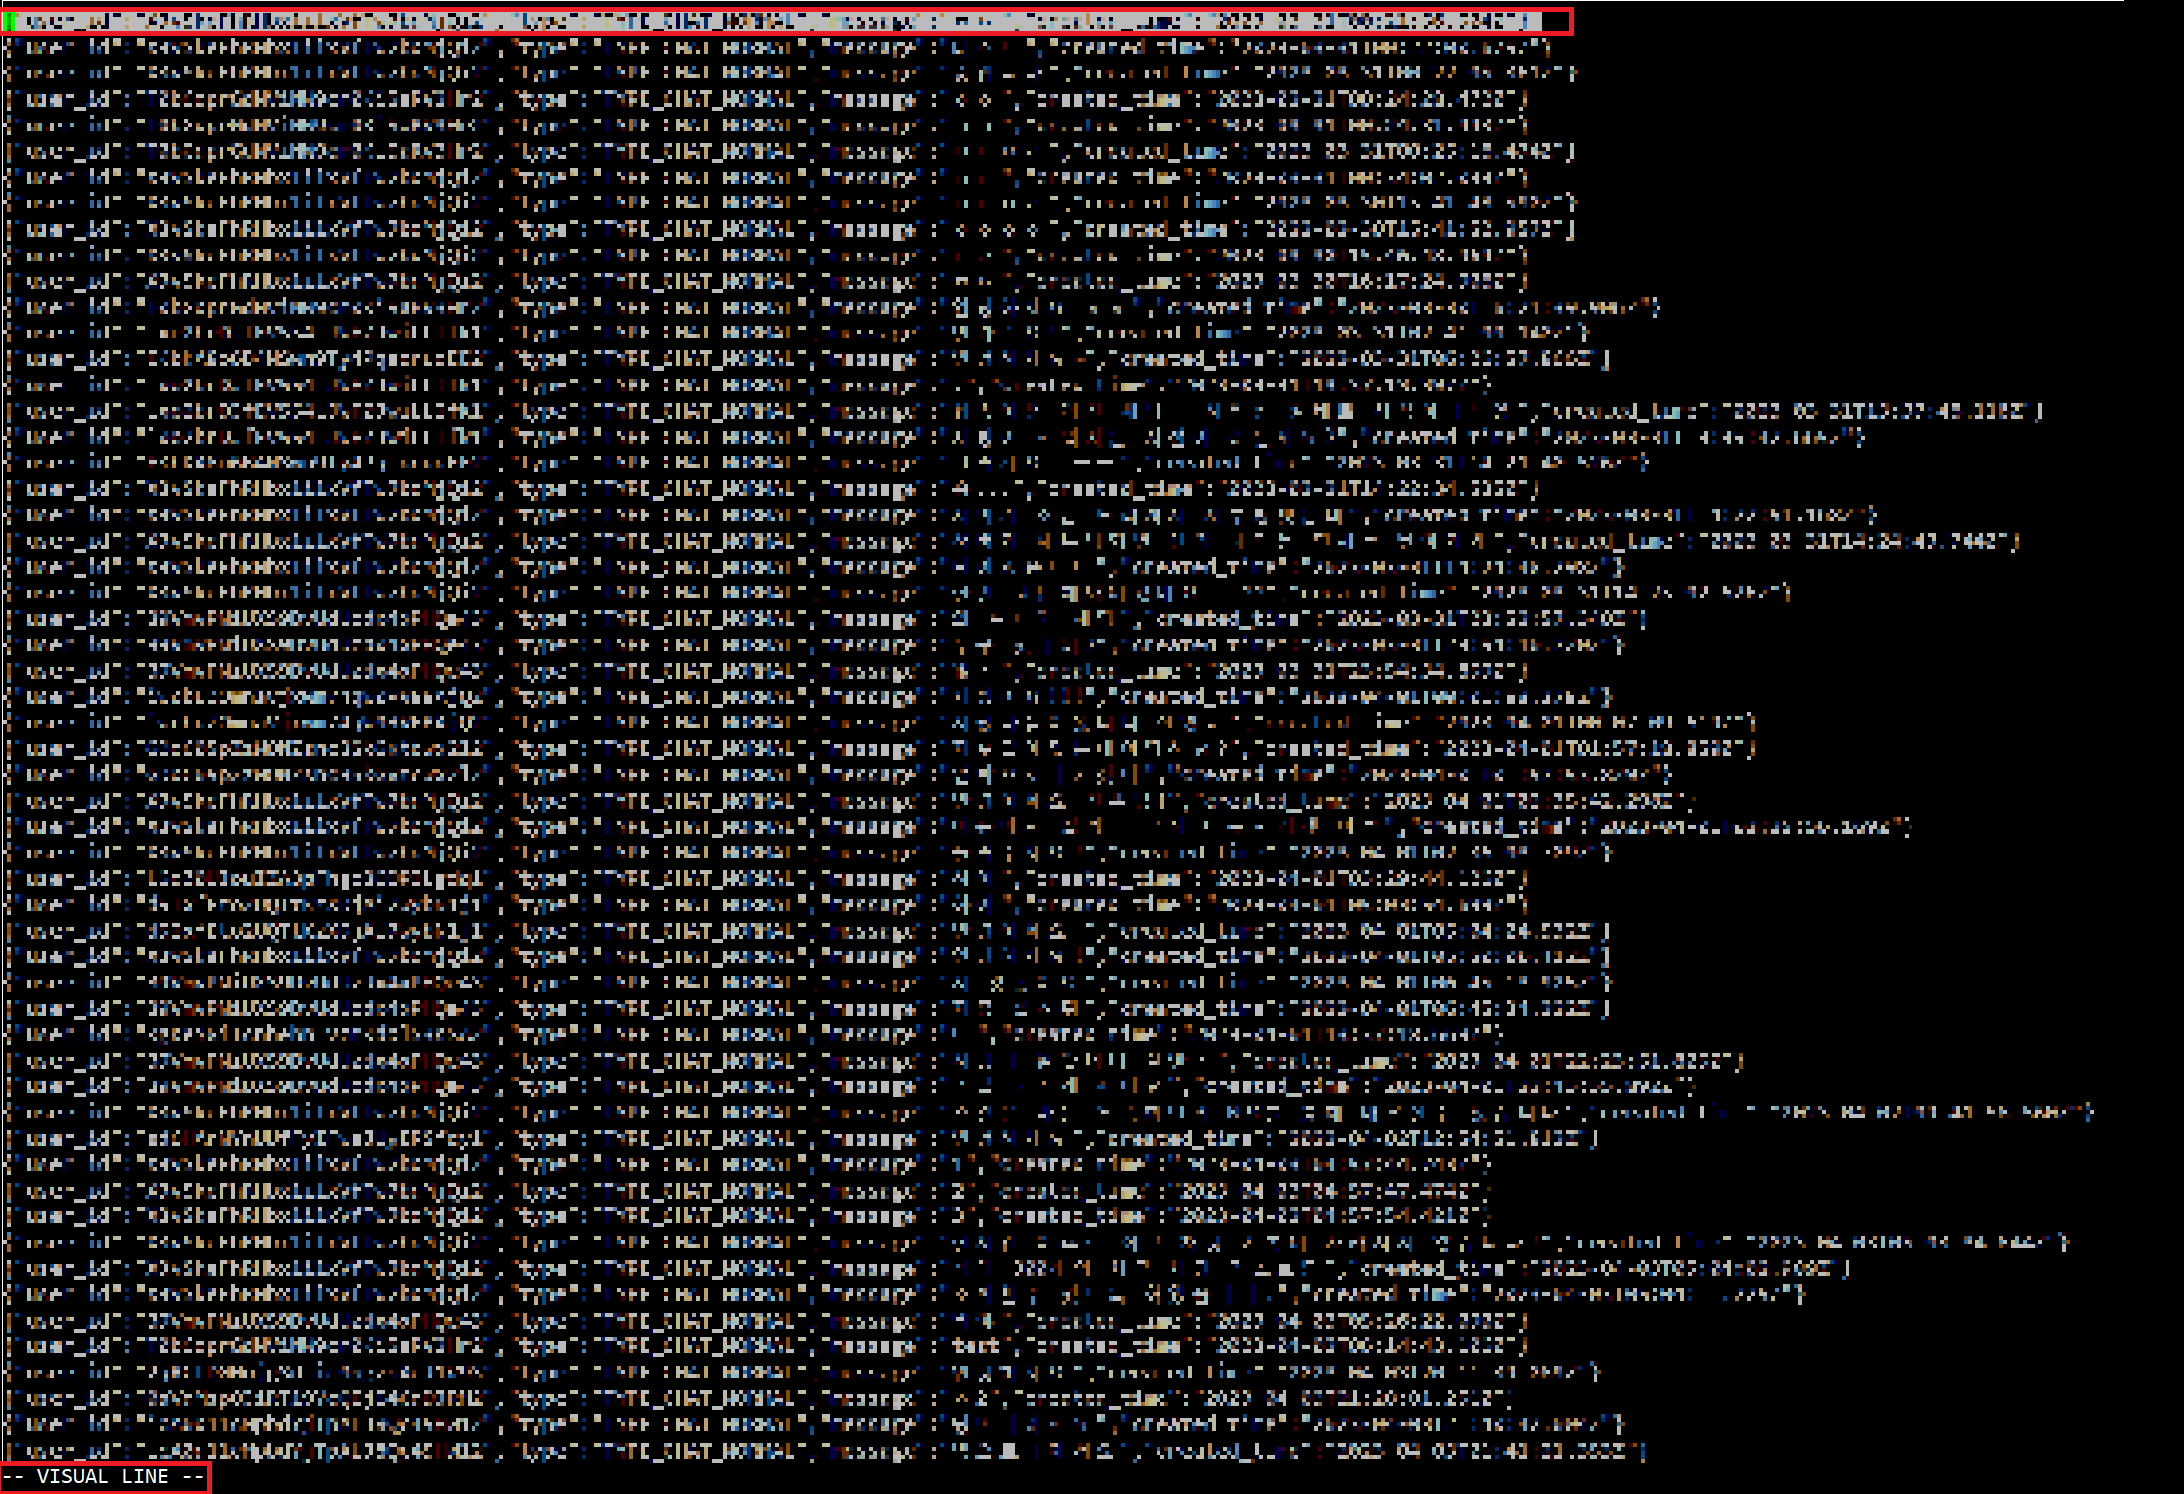Click the line with message "1"
The image size is (2184, 1494).
tap(745, 1164)
